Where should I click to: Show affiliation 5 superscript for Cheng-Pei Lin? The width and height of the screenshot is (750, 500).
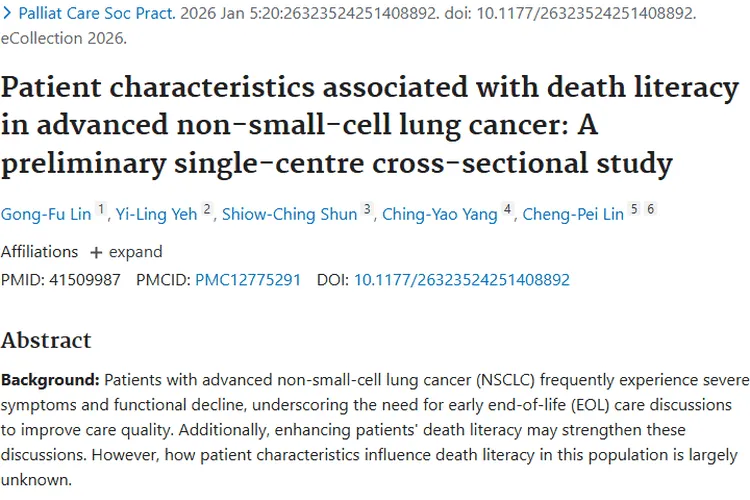633,210
